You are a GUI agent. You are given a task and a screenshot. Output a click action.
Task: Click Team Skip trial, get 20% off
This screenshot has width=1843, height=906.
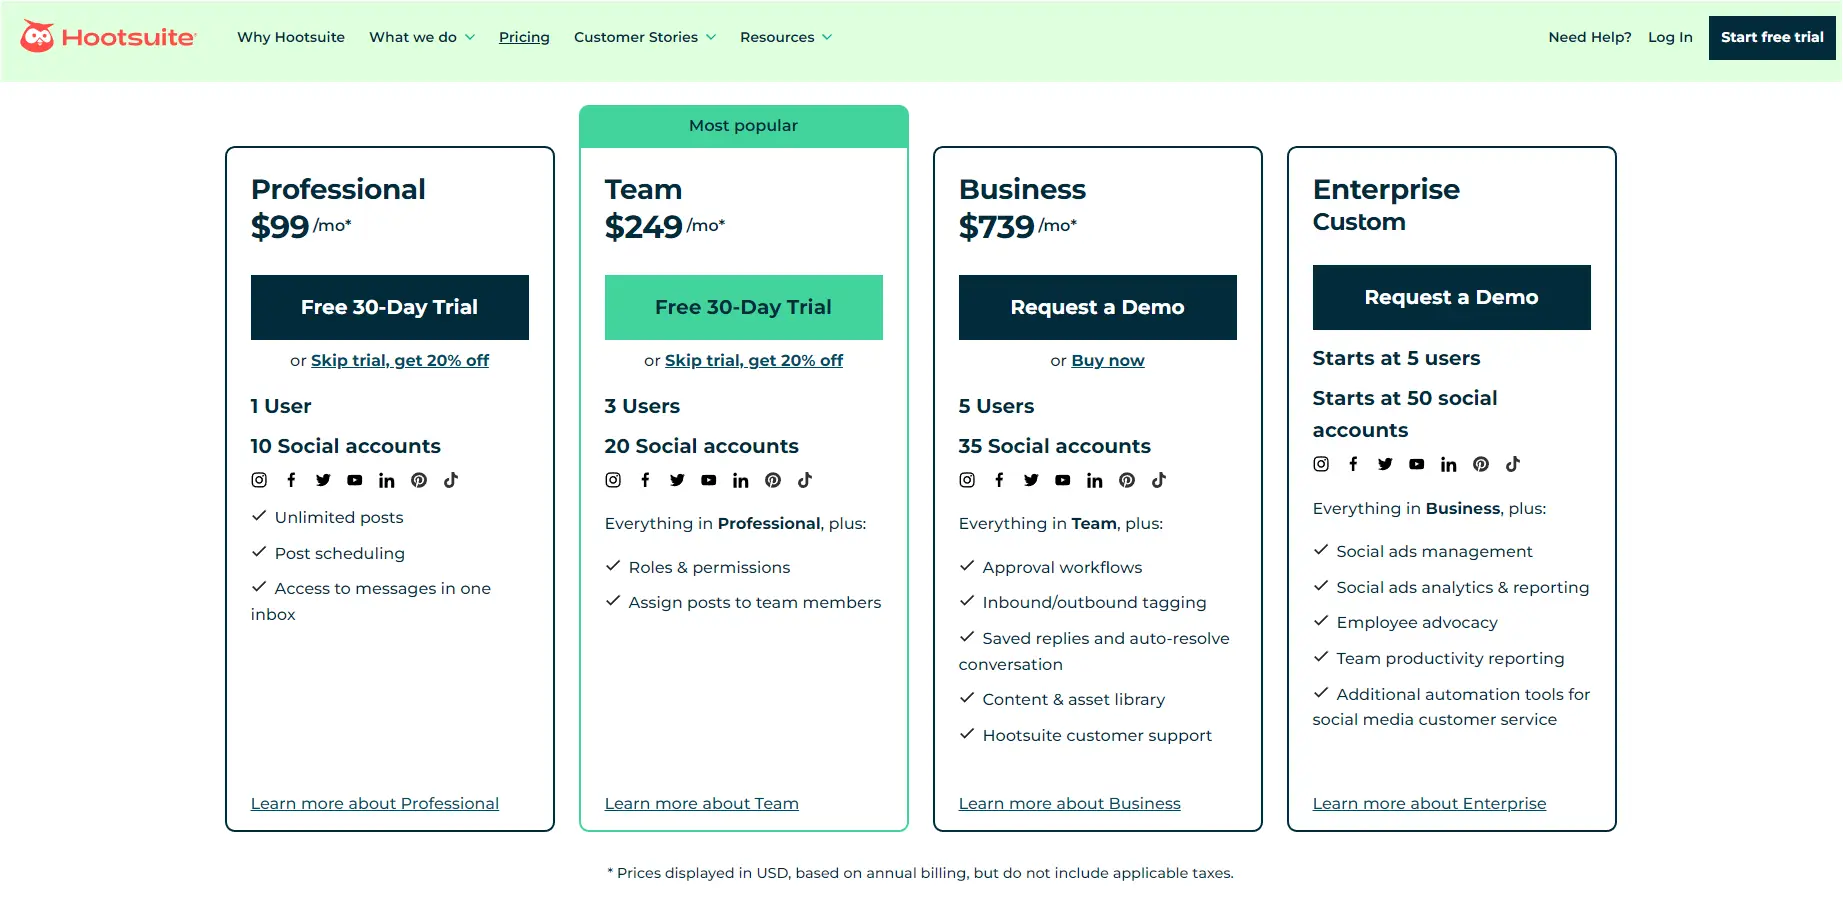[754, 360]
